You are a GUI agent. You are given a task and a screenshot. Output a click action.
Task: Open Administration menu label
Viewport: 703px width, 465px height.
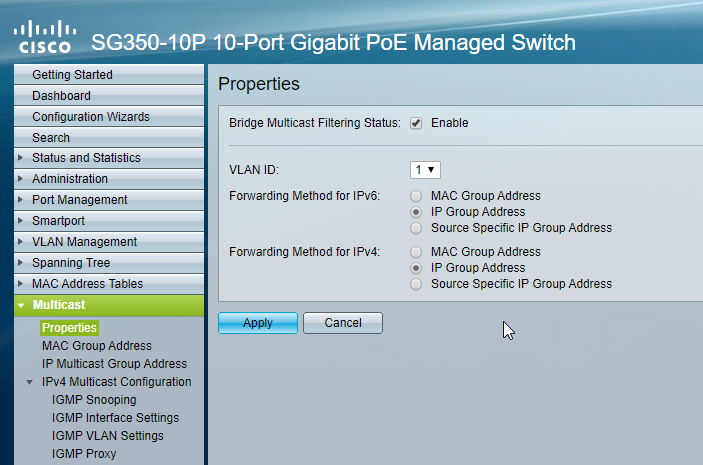pos(70,179)
